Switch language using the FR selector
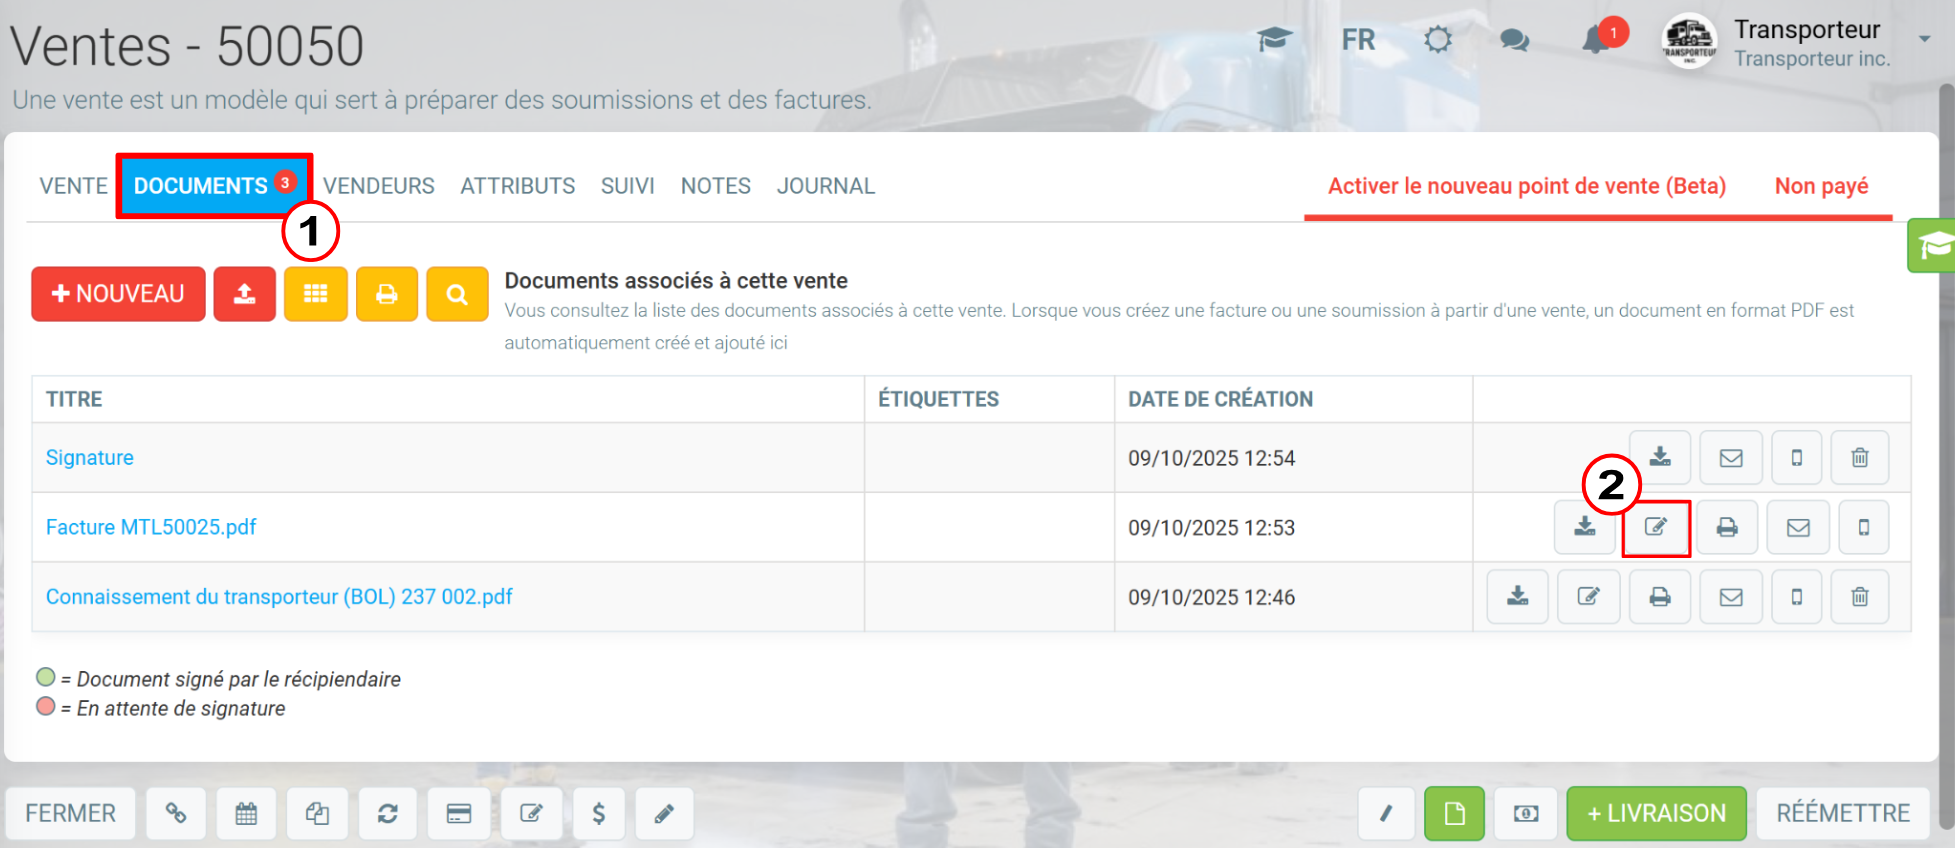This screenshot has height=848, width=1955. [1358, 40]
